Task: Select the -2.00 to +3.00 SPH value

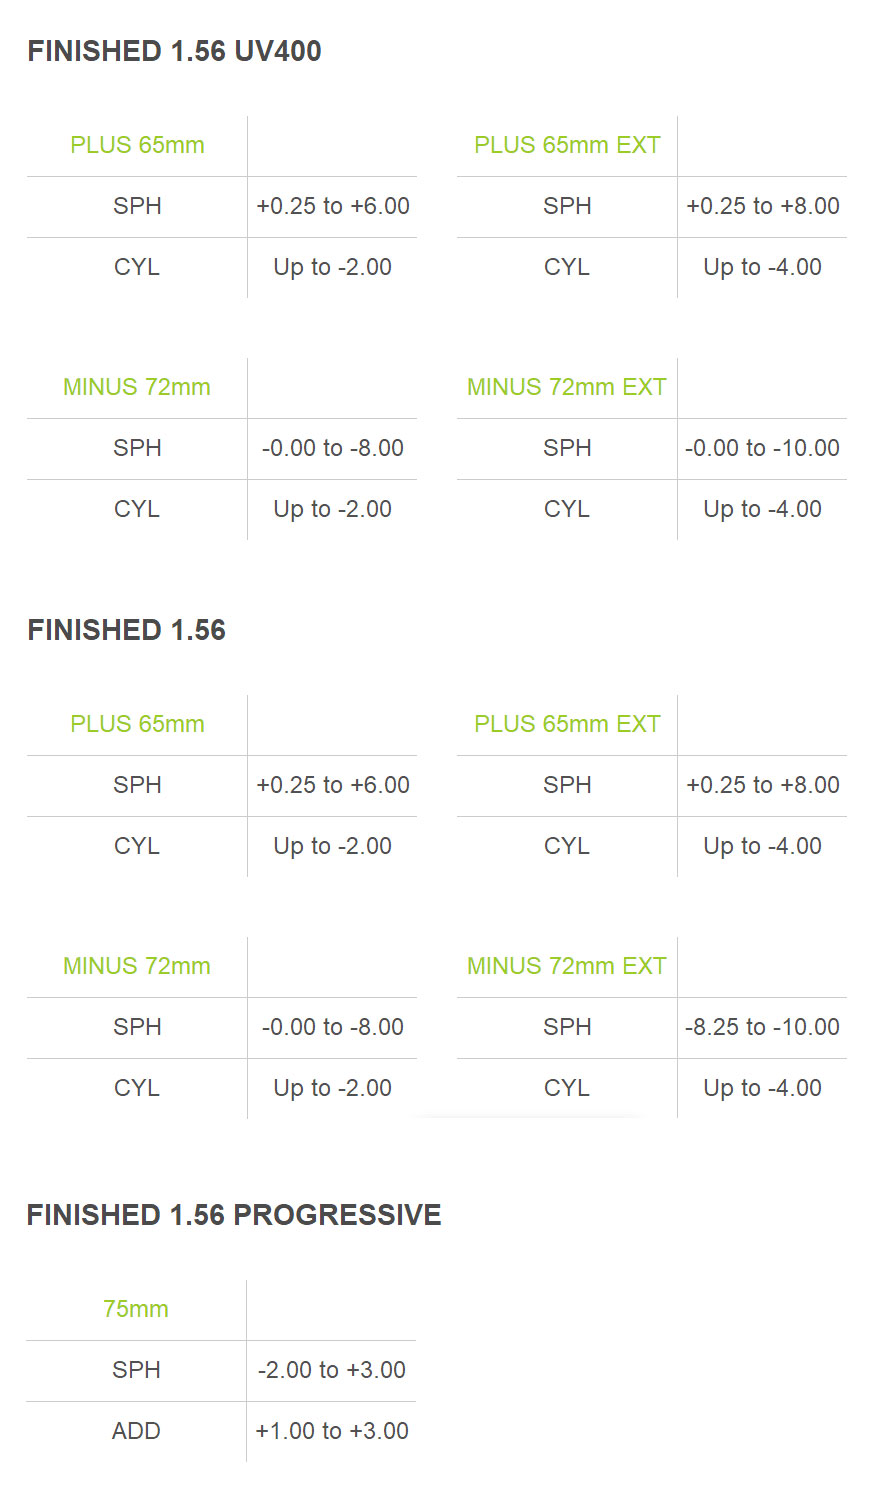Action: point(332,1370)
